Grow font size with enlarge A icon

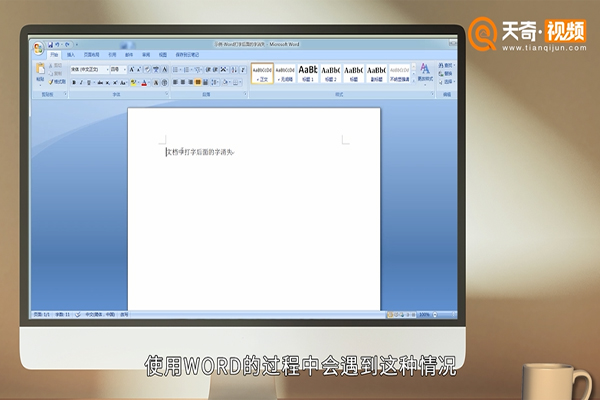pos(132,70)
